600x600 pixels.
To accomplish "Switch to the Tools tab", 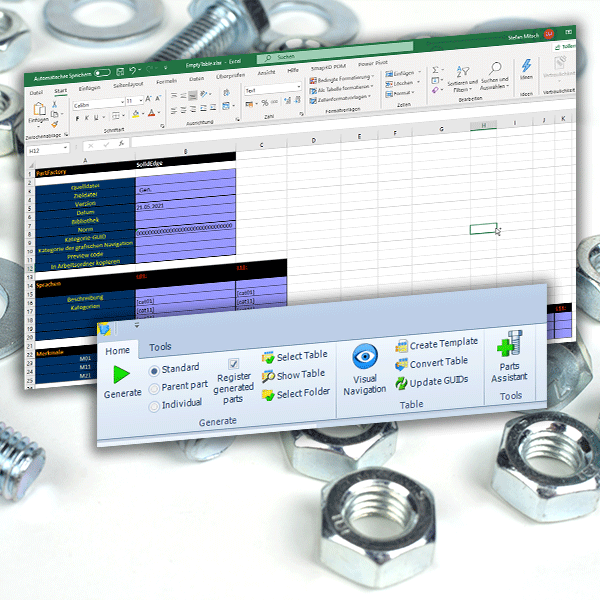I will tap(160, 347).
